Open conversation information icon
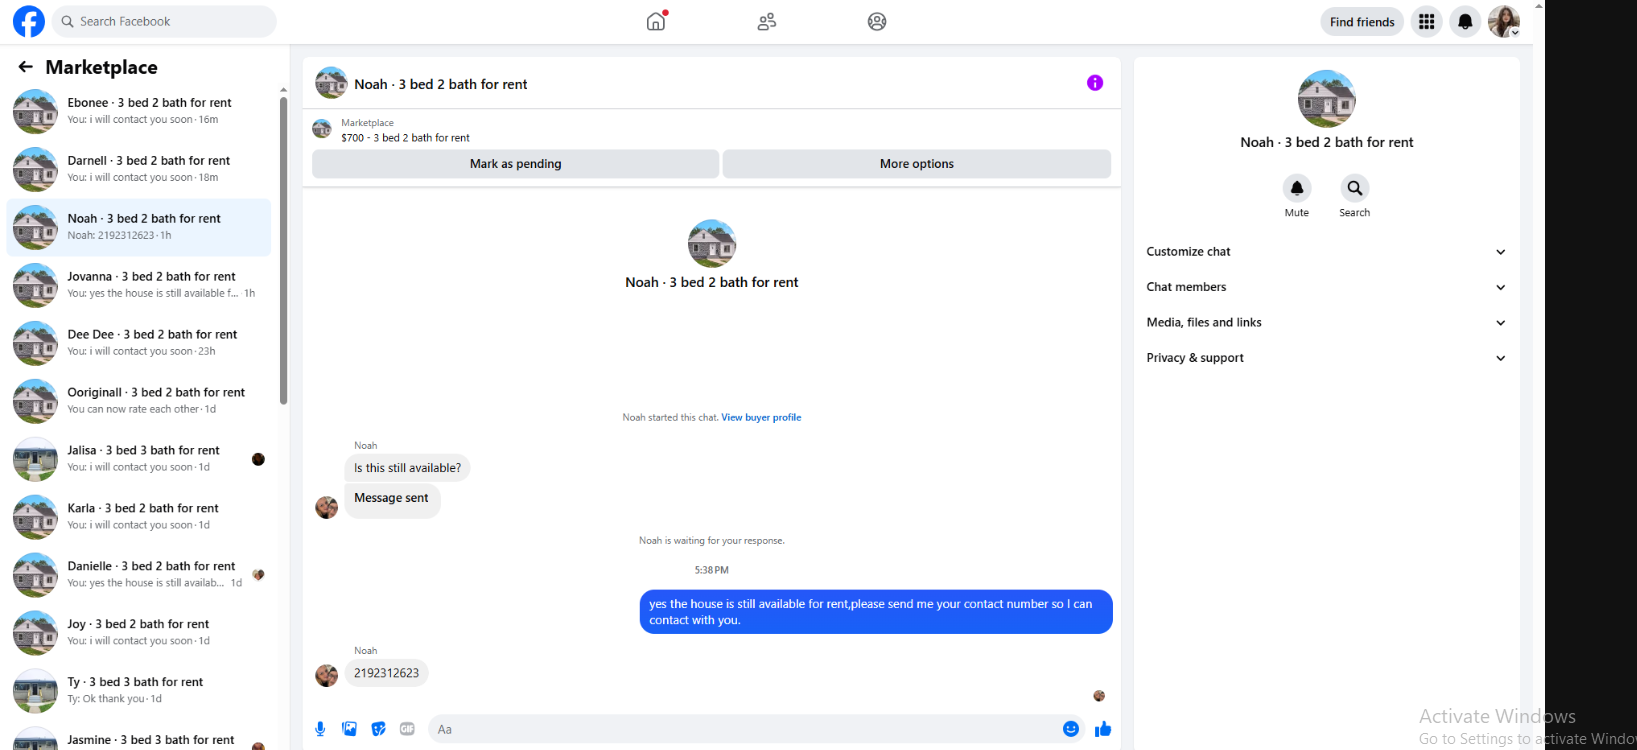 [1095, 83]
